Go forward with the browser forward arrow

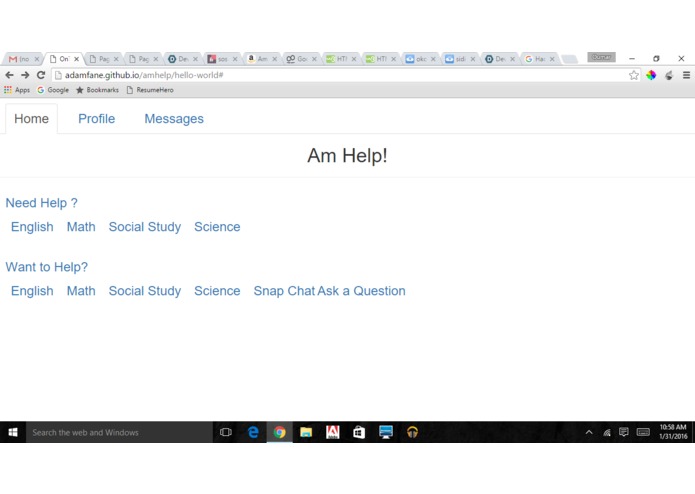click(x=25, y=75)
